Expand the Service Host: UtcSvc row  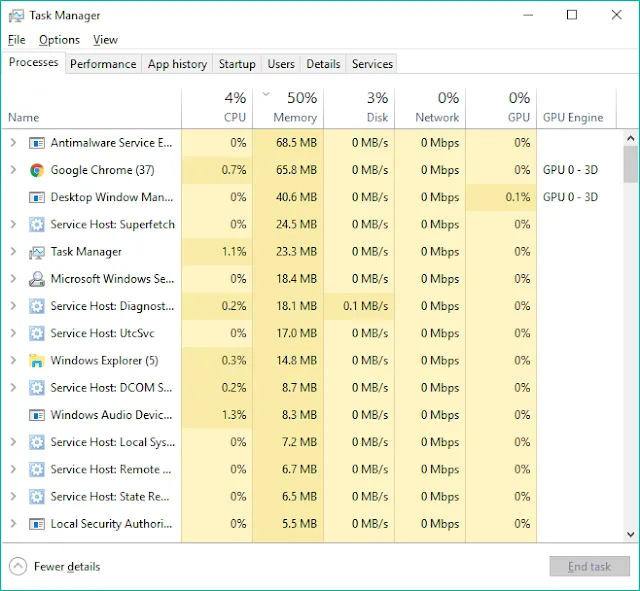pos(13,333)
